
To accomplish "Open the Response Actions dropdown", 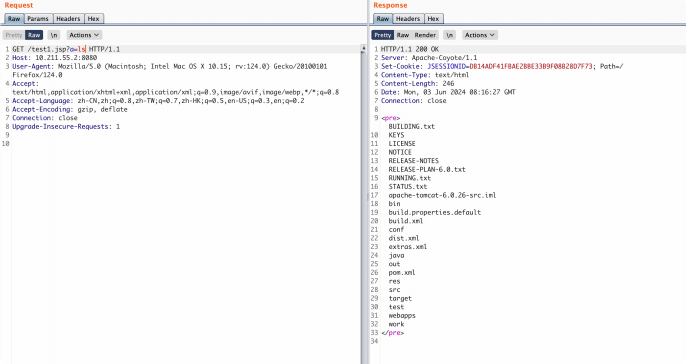I will click(480, 35).
